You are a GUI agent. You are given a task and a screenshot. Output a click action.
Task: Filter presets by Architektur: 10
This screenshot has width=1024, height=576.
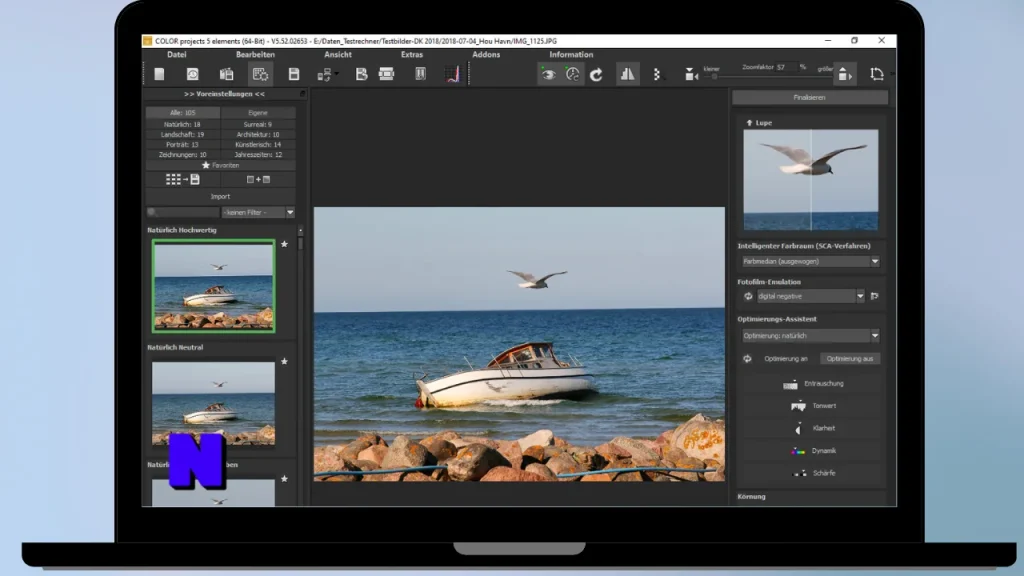258,135
